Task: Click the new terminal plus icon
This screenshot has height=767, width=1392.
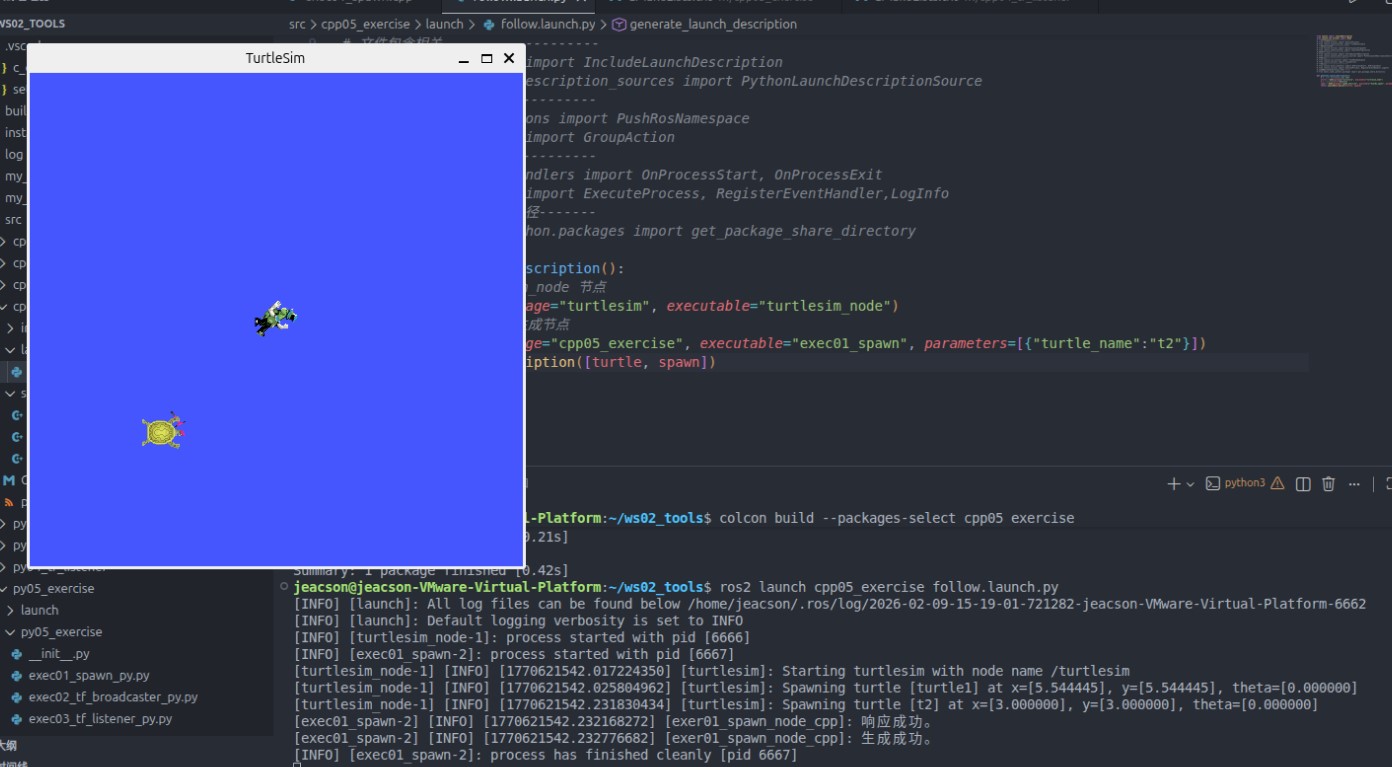Action: tap(1173, 484)
